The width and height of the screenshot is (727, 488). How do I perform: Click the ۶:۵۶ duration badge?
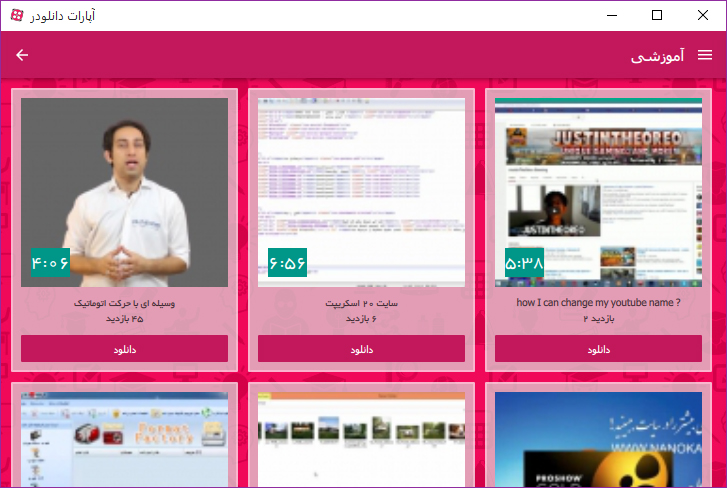287,263
